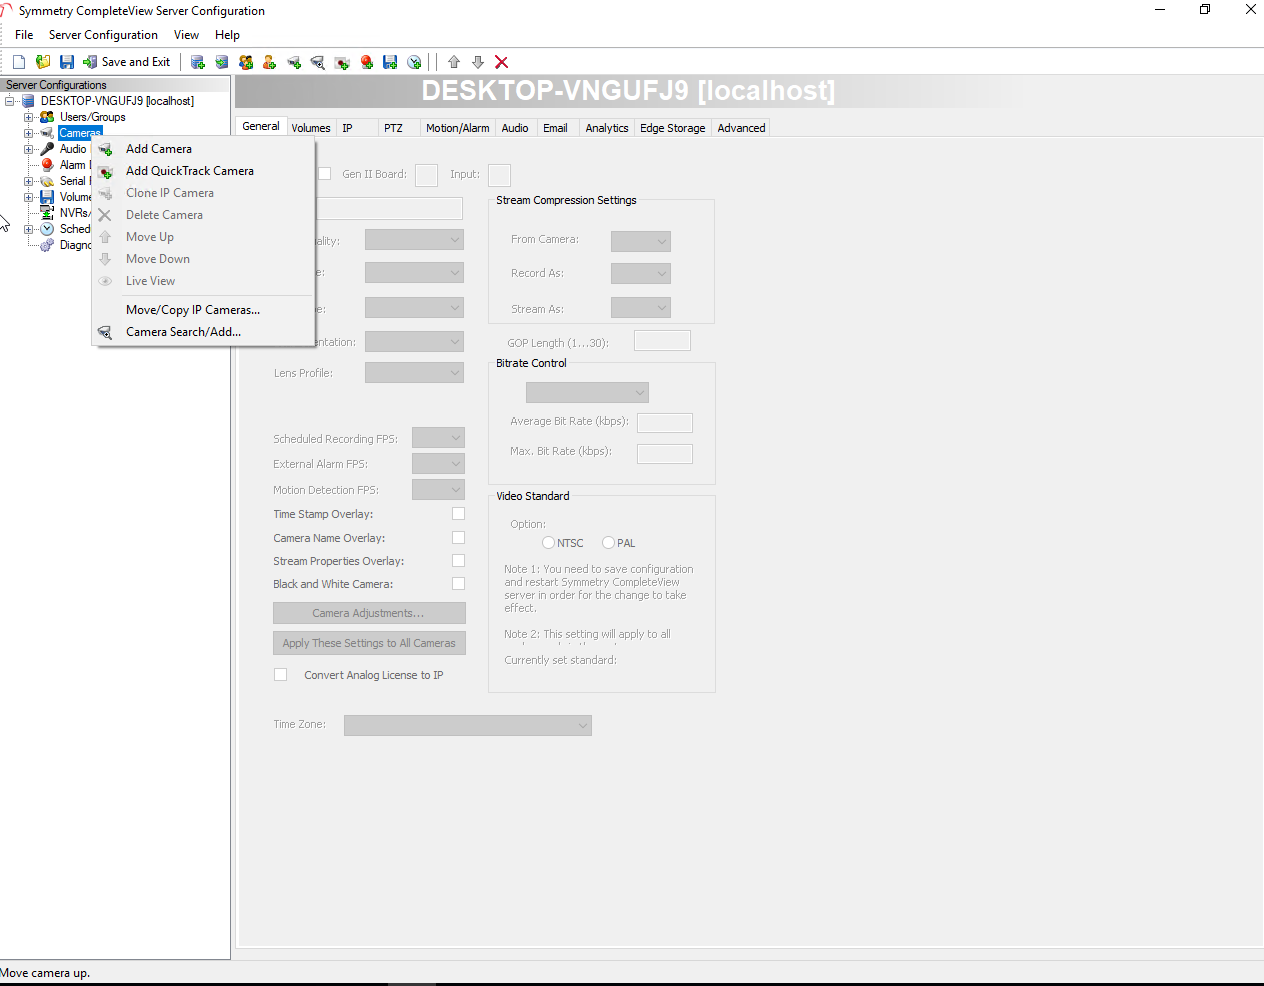Click the add alarm red light toolbar icon

pos(367,62)
